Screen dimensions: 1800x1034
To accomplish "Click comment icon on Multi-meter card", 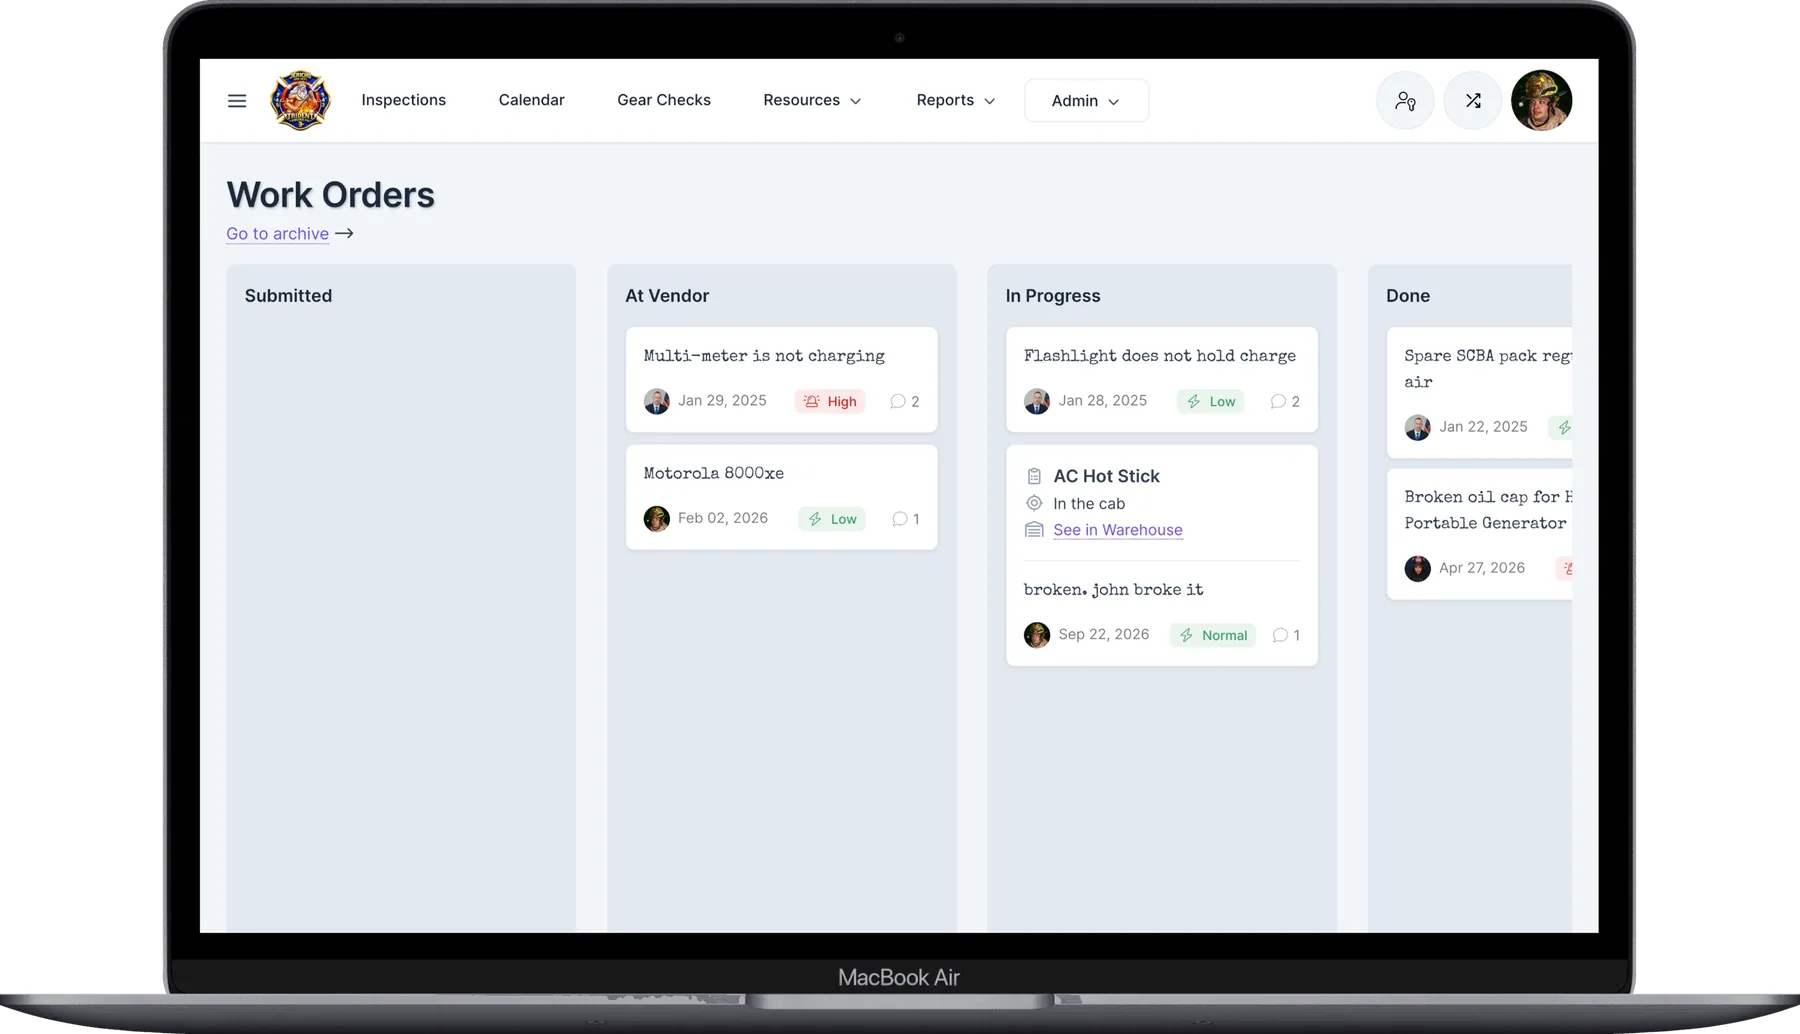I will coord(898,401).
